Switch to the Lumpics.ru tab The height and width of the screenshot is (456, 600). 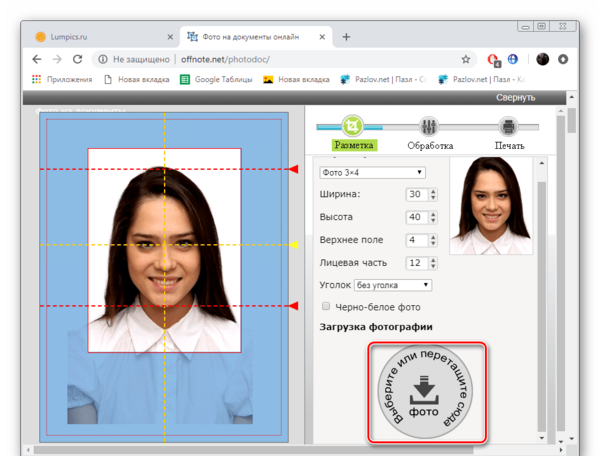(103, 37)
